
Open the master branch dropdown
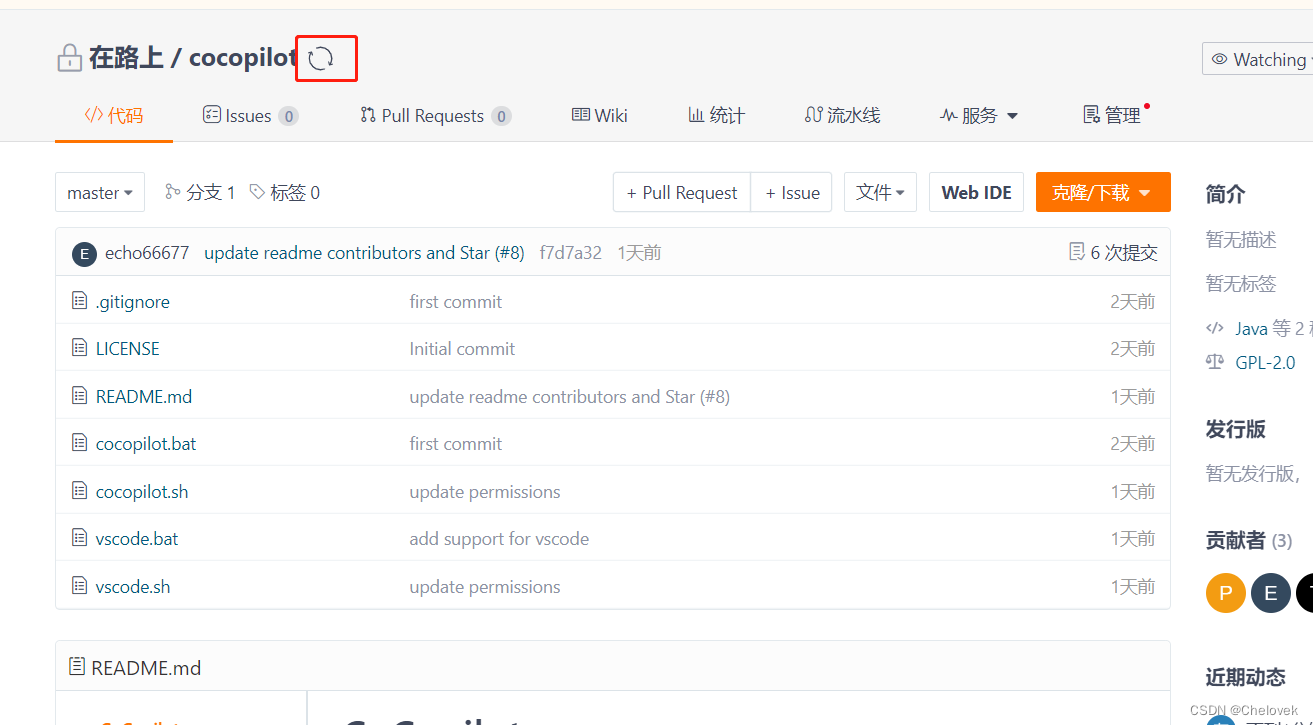click(100, 192)
